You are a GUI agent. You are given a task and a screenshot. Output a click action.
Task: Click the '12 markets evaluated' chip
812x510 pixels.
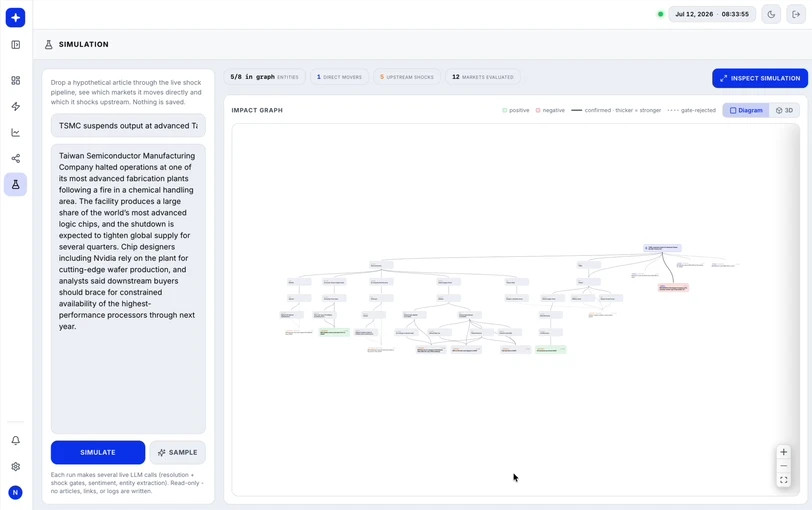483,77
